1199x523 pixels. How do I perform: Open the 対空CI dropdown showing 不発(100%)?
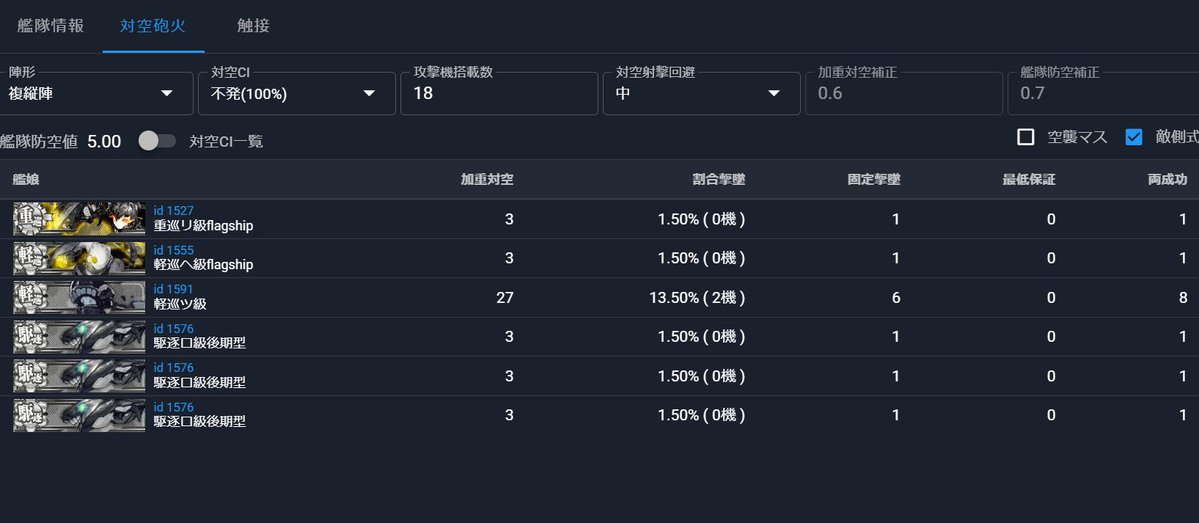coord(297,93)
